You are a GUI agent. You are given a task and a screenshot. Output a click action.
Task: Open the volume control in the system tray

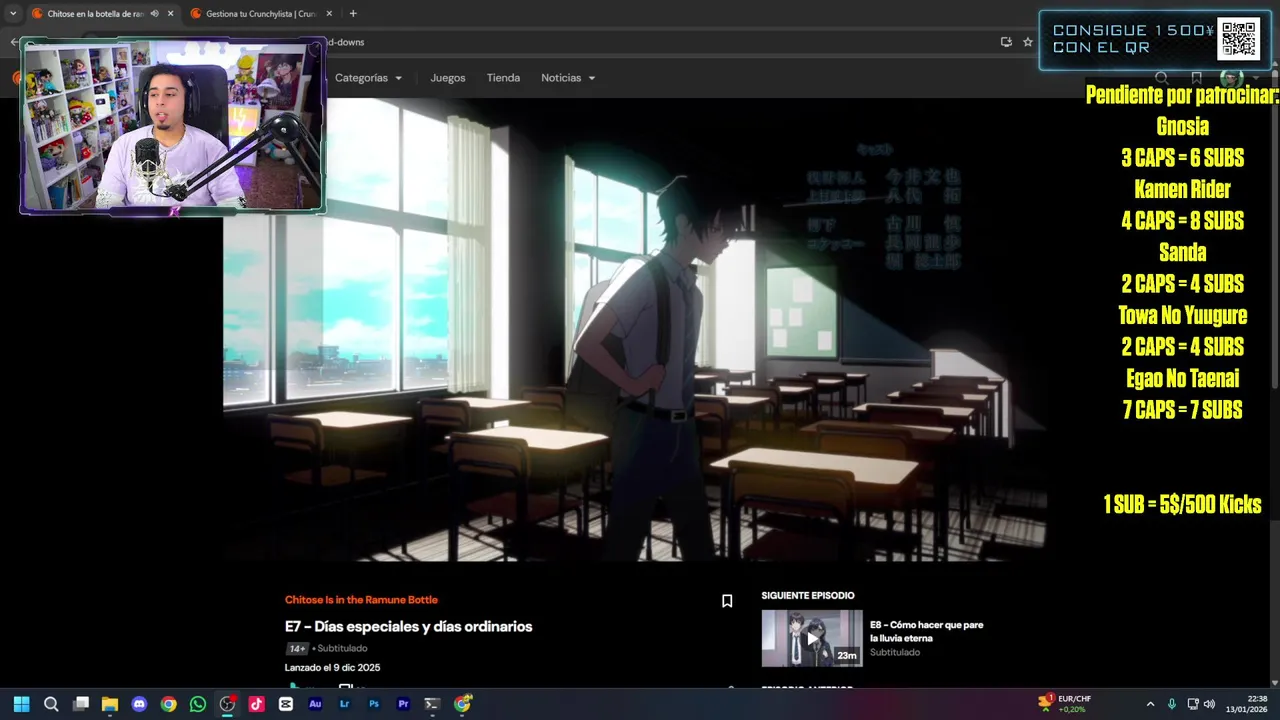click(1209, 704)
